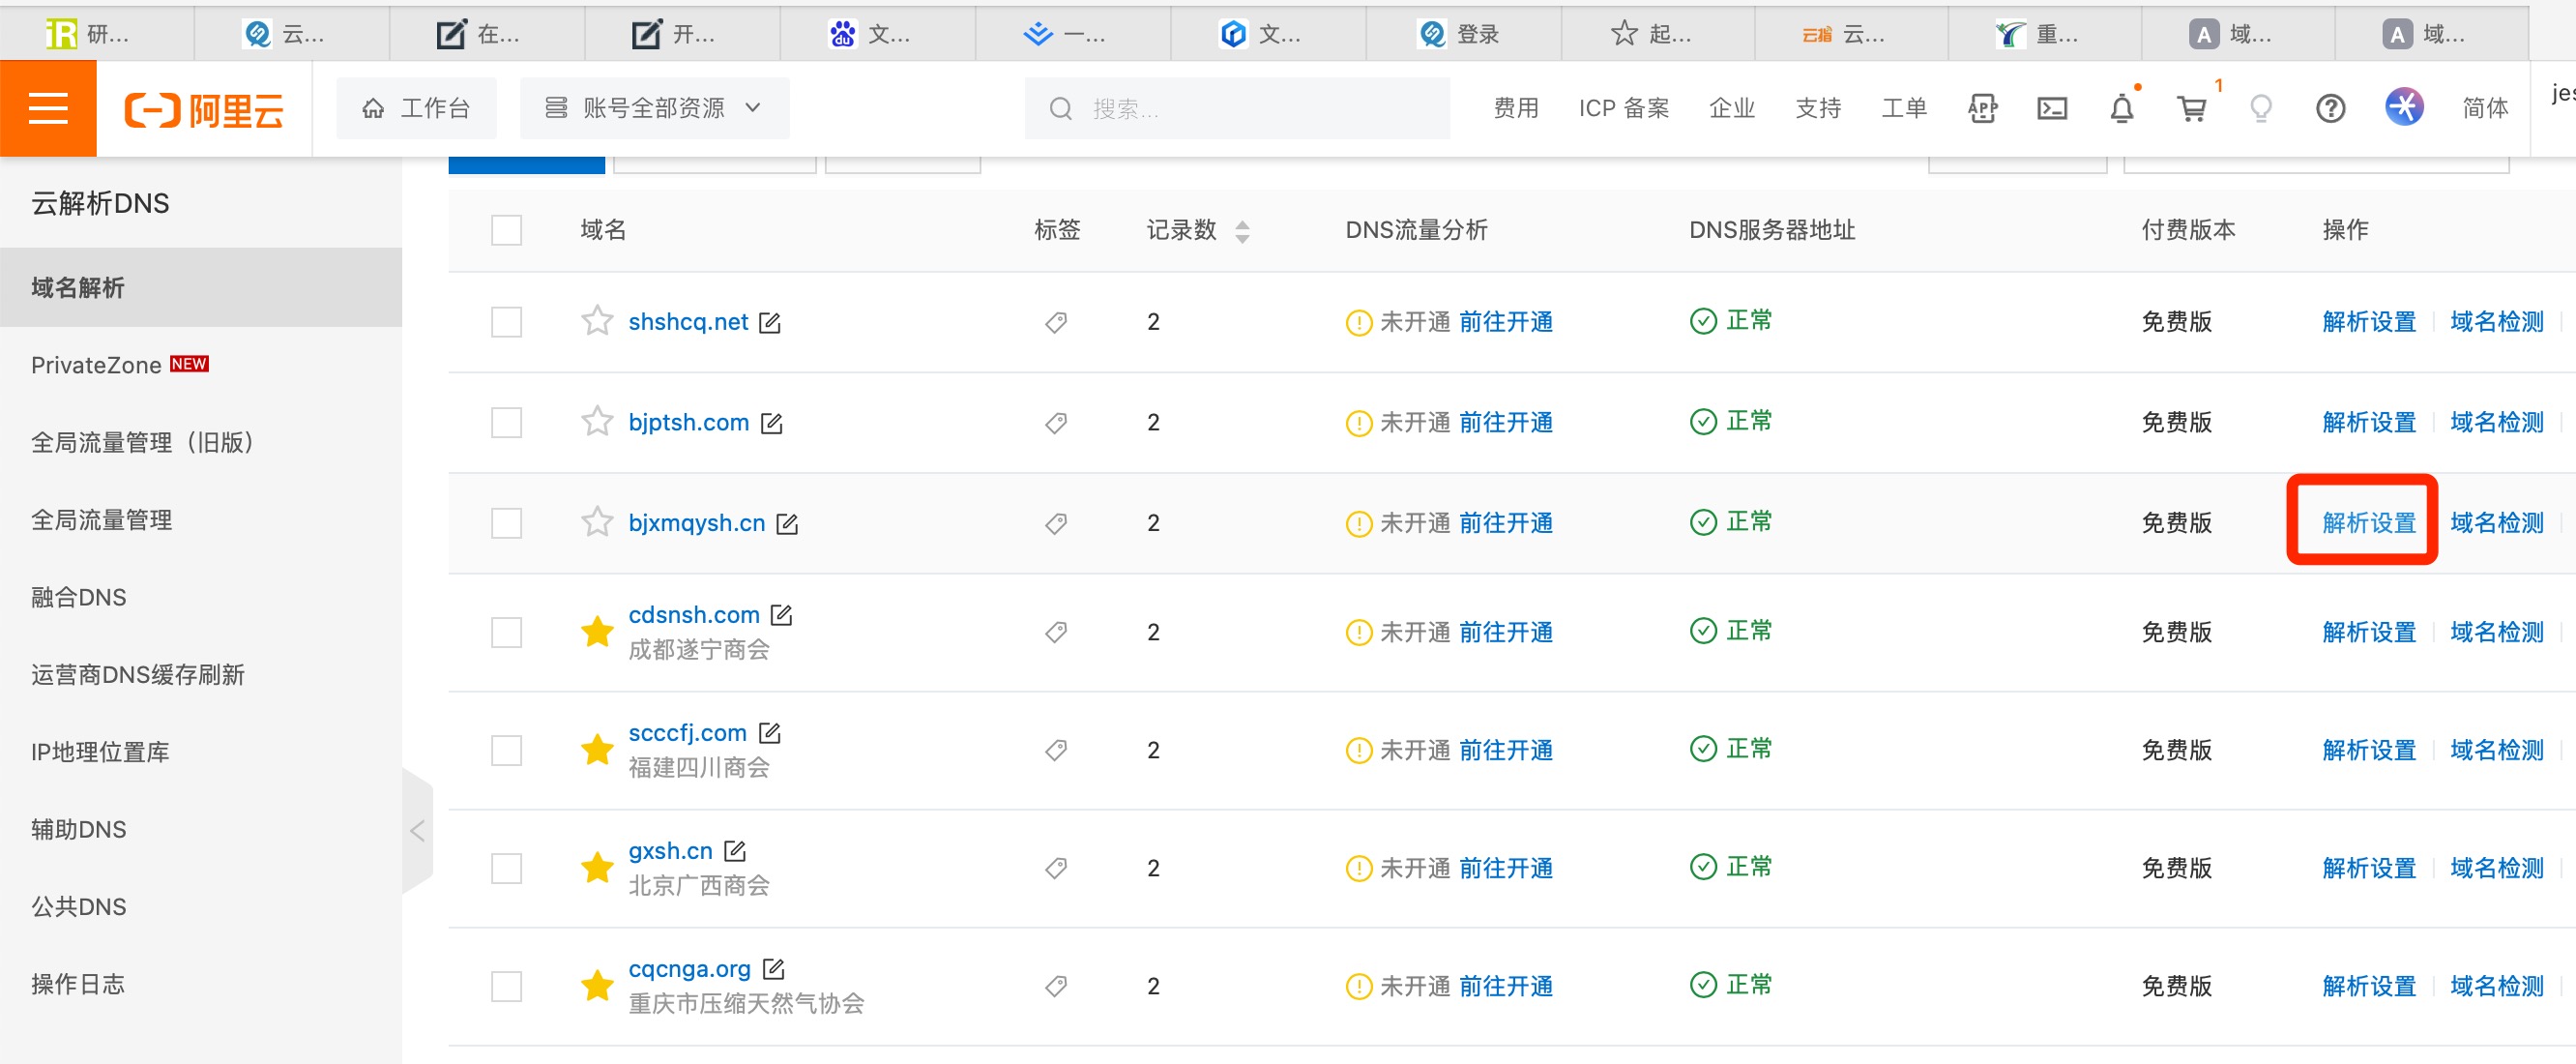Click the help question mark icon
The height and width of the screenshot is (1064, 2576).
click(x=2330, y=108)
